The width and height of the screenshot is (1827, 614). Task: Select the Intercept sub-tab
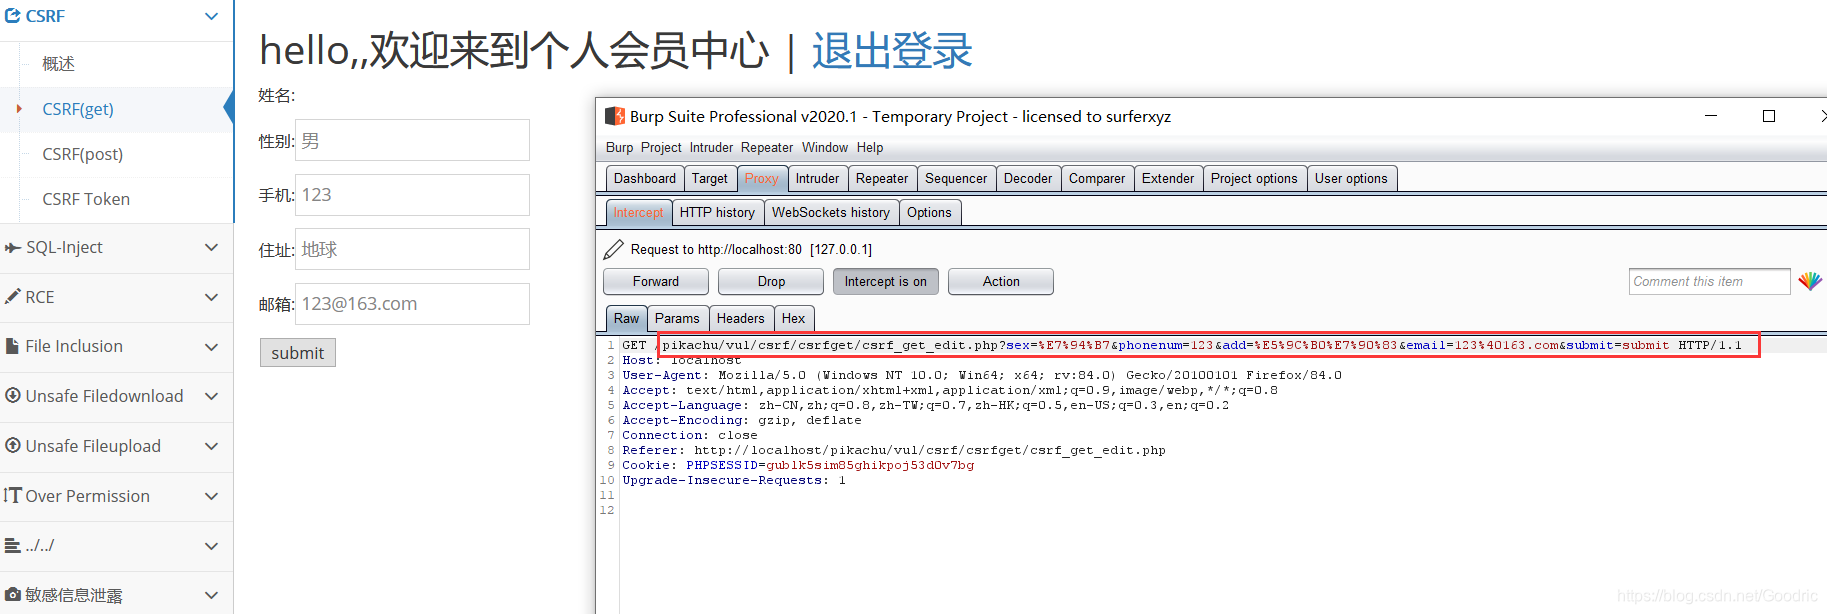pos(638,212)
